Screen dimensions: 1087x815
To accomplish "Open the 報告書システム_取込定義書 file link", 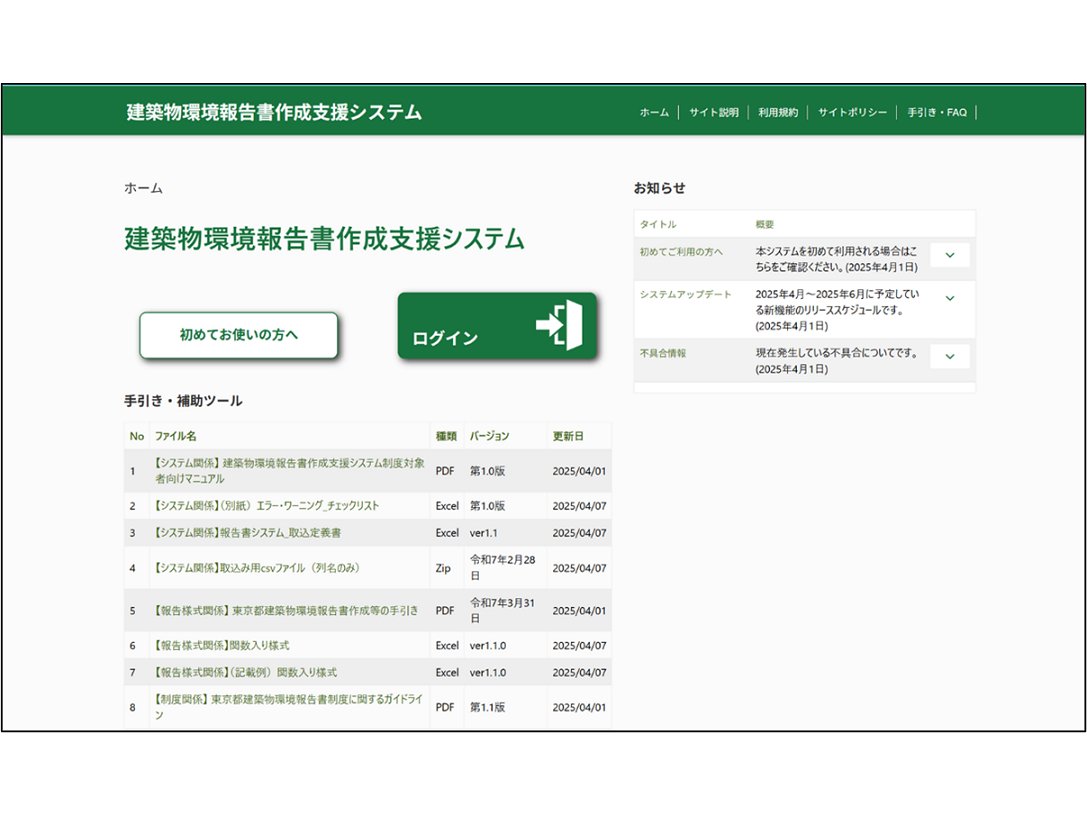I will point(247,533).
